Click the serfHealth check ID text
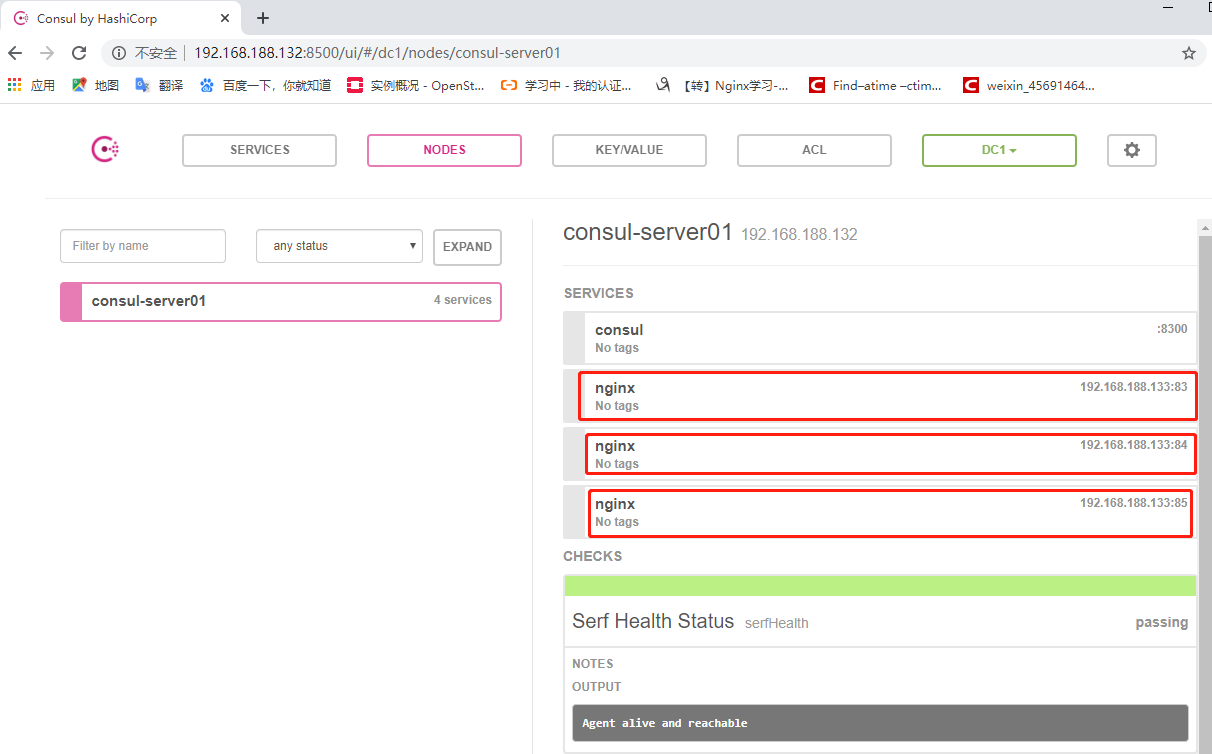 pyautogui.click(x=777, y=624)
